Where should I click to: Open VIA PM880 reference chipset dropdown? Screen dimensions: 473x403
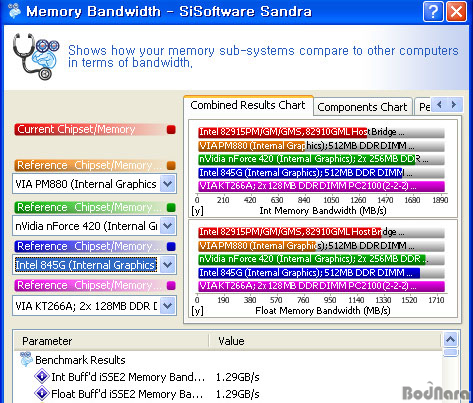point(167,184)
